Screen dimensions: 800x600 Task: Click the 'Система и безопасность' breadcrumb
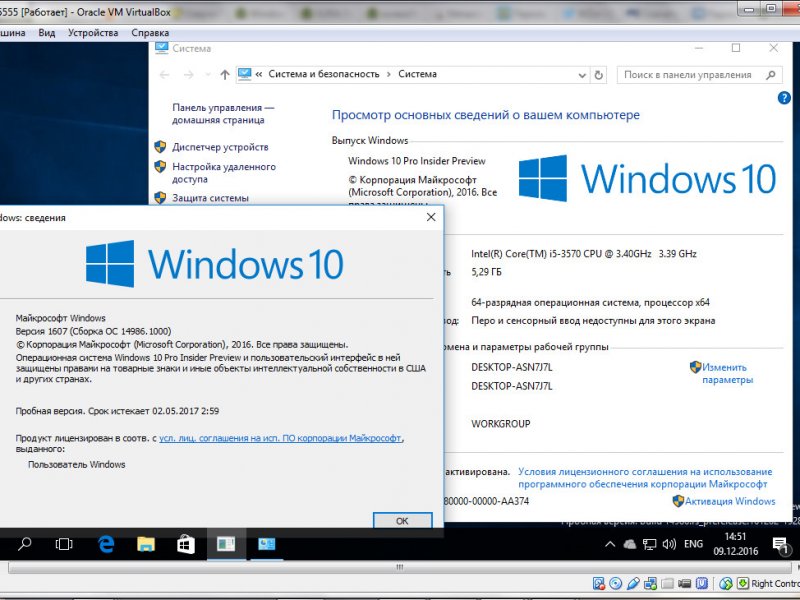click(x=324, y=74)
